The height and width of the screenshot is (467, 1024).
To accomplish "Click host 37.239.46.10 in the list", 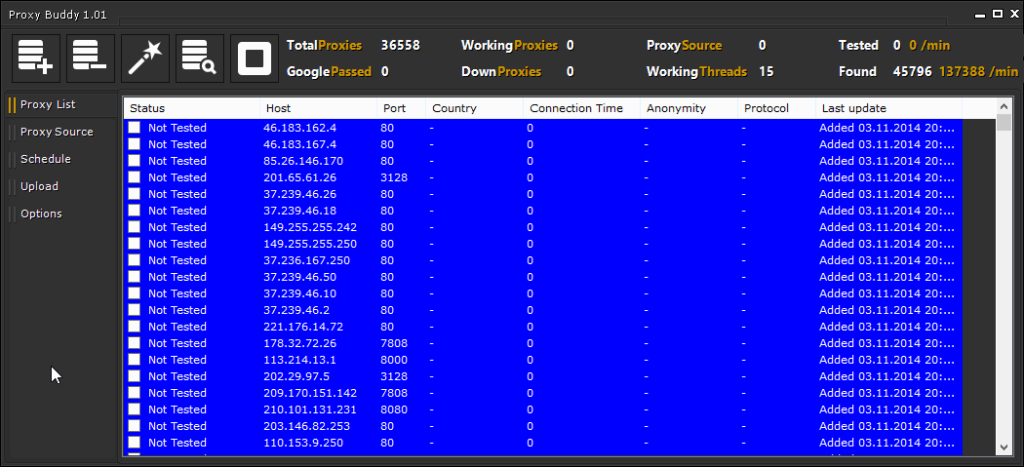I will click(x=300, y=293).
